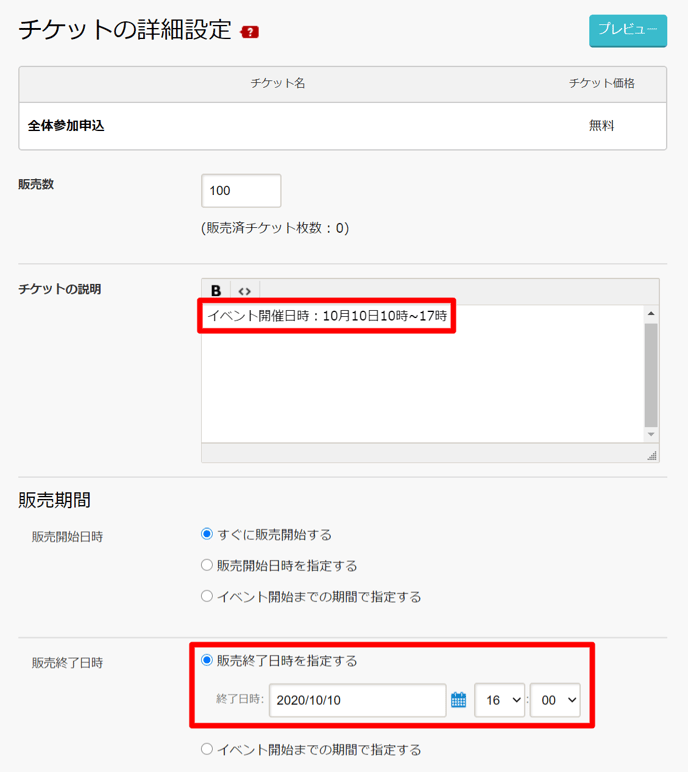
Task: Click the editor resize grip handle
Action: pyautogui.click(x=652, y=455)
